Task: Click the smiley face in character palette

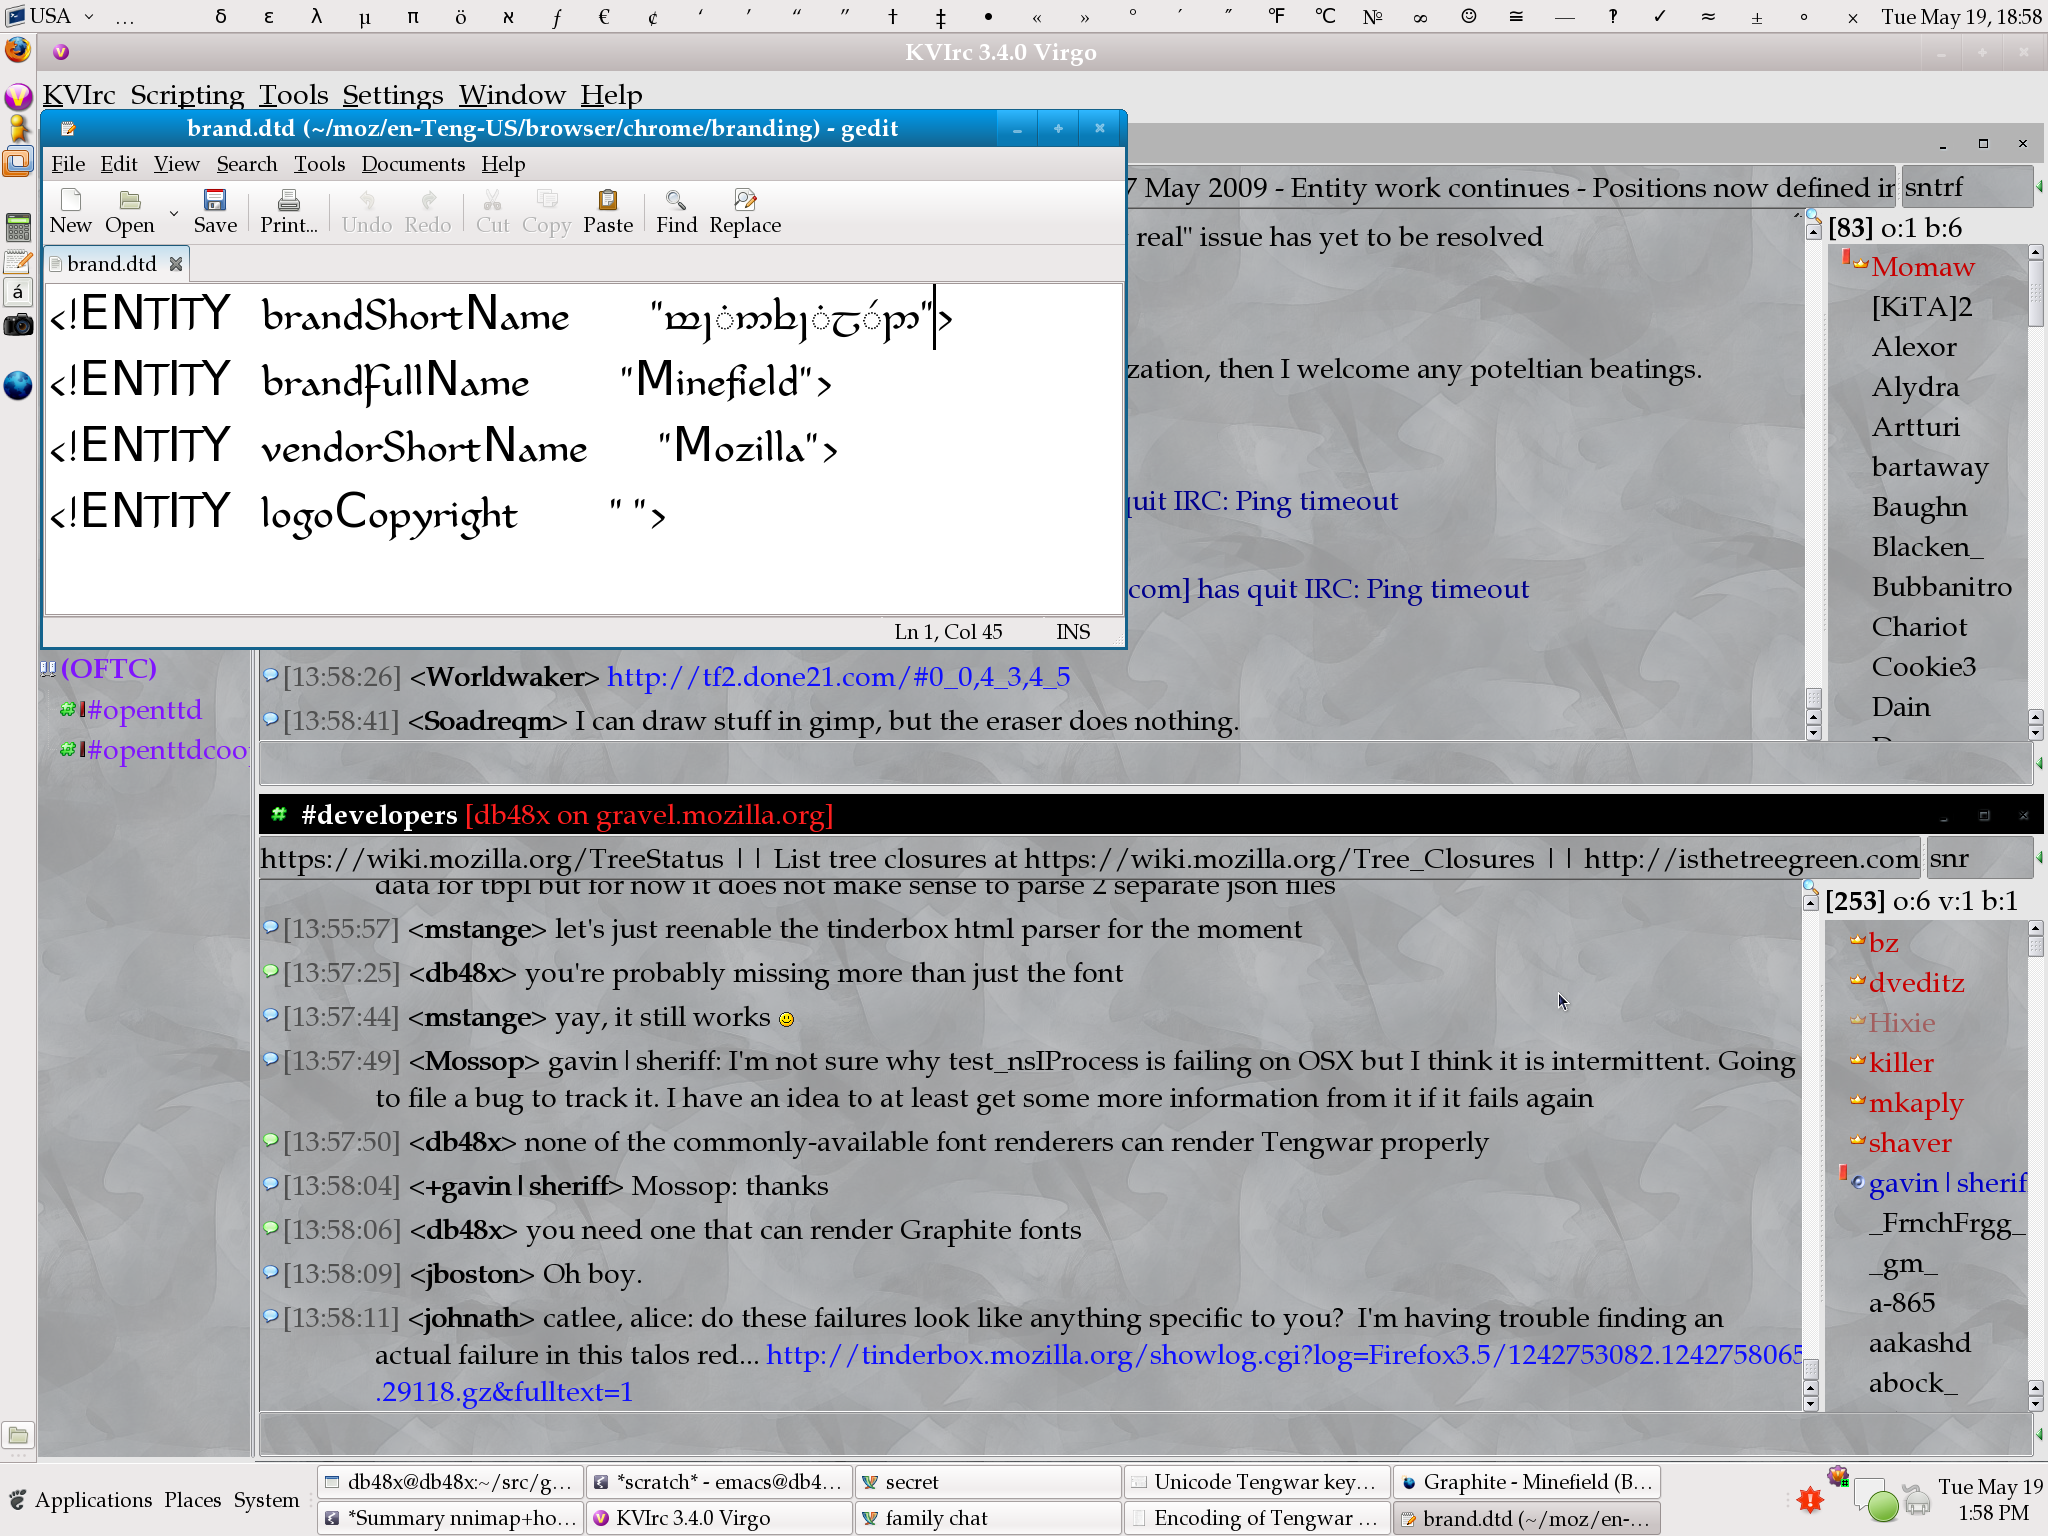Action: tap(1468, 16)
